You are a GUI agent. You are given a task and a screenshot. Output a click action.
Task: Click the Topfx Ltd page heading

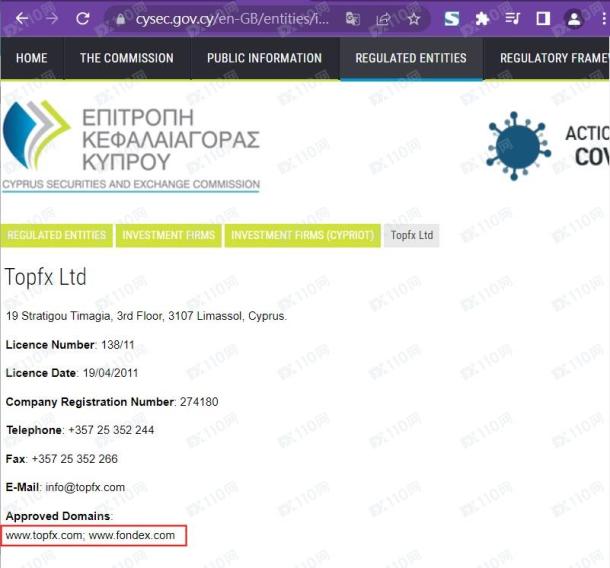click(x=46, y=277)
